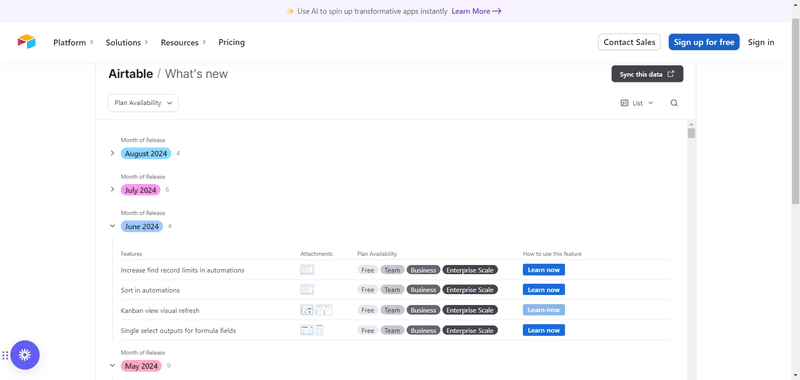Click the Plan Availability column header

click(377, 254)
